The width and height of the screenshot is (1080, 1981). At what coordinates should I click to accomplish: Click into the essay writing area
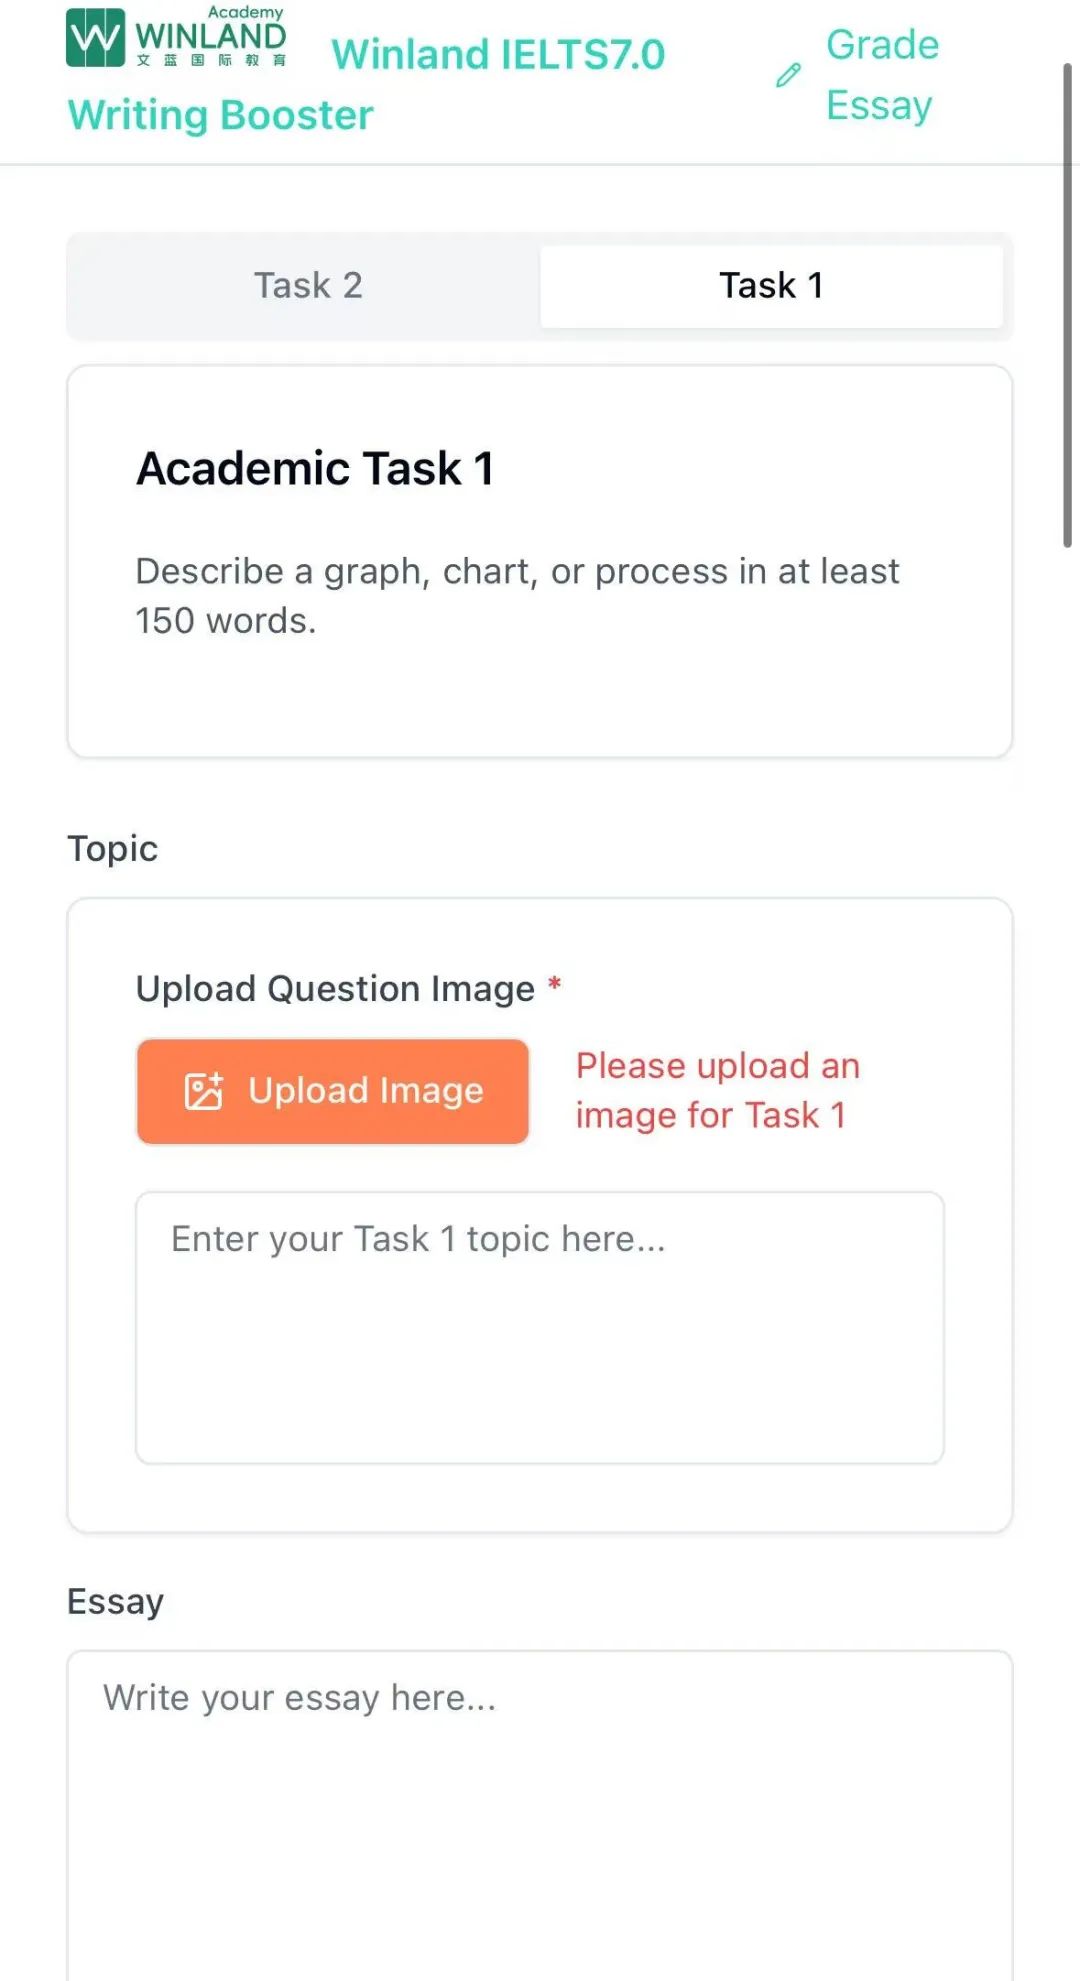click(540, 1815)
